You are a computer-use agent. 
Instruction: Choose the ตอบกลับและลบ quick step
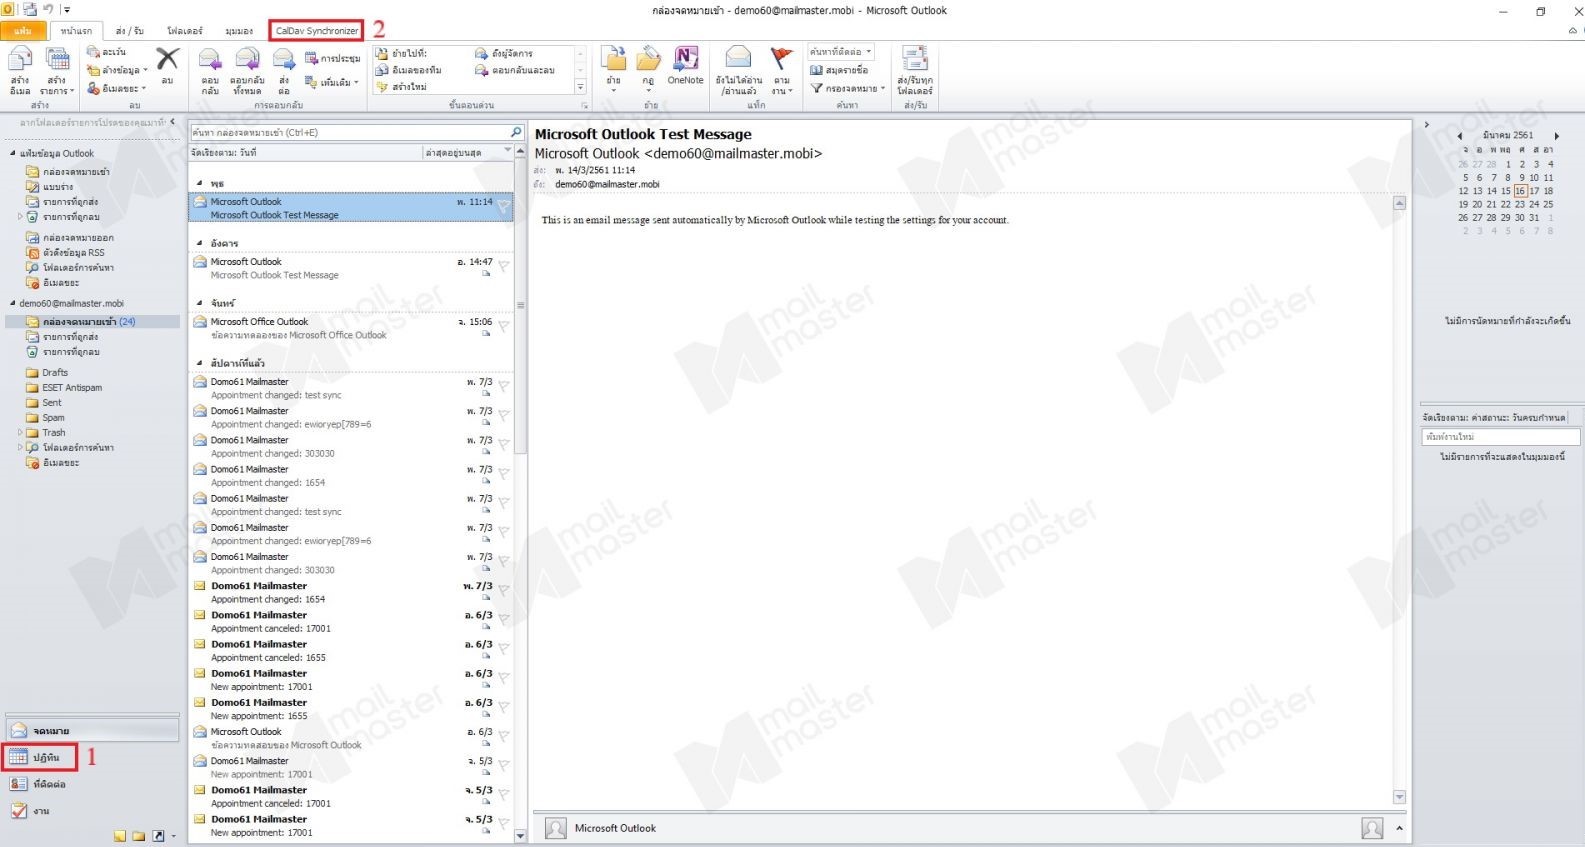[x=515, y=70]
